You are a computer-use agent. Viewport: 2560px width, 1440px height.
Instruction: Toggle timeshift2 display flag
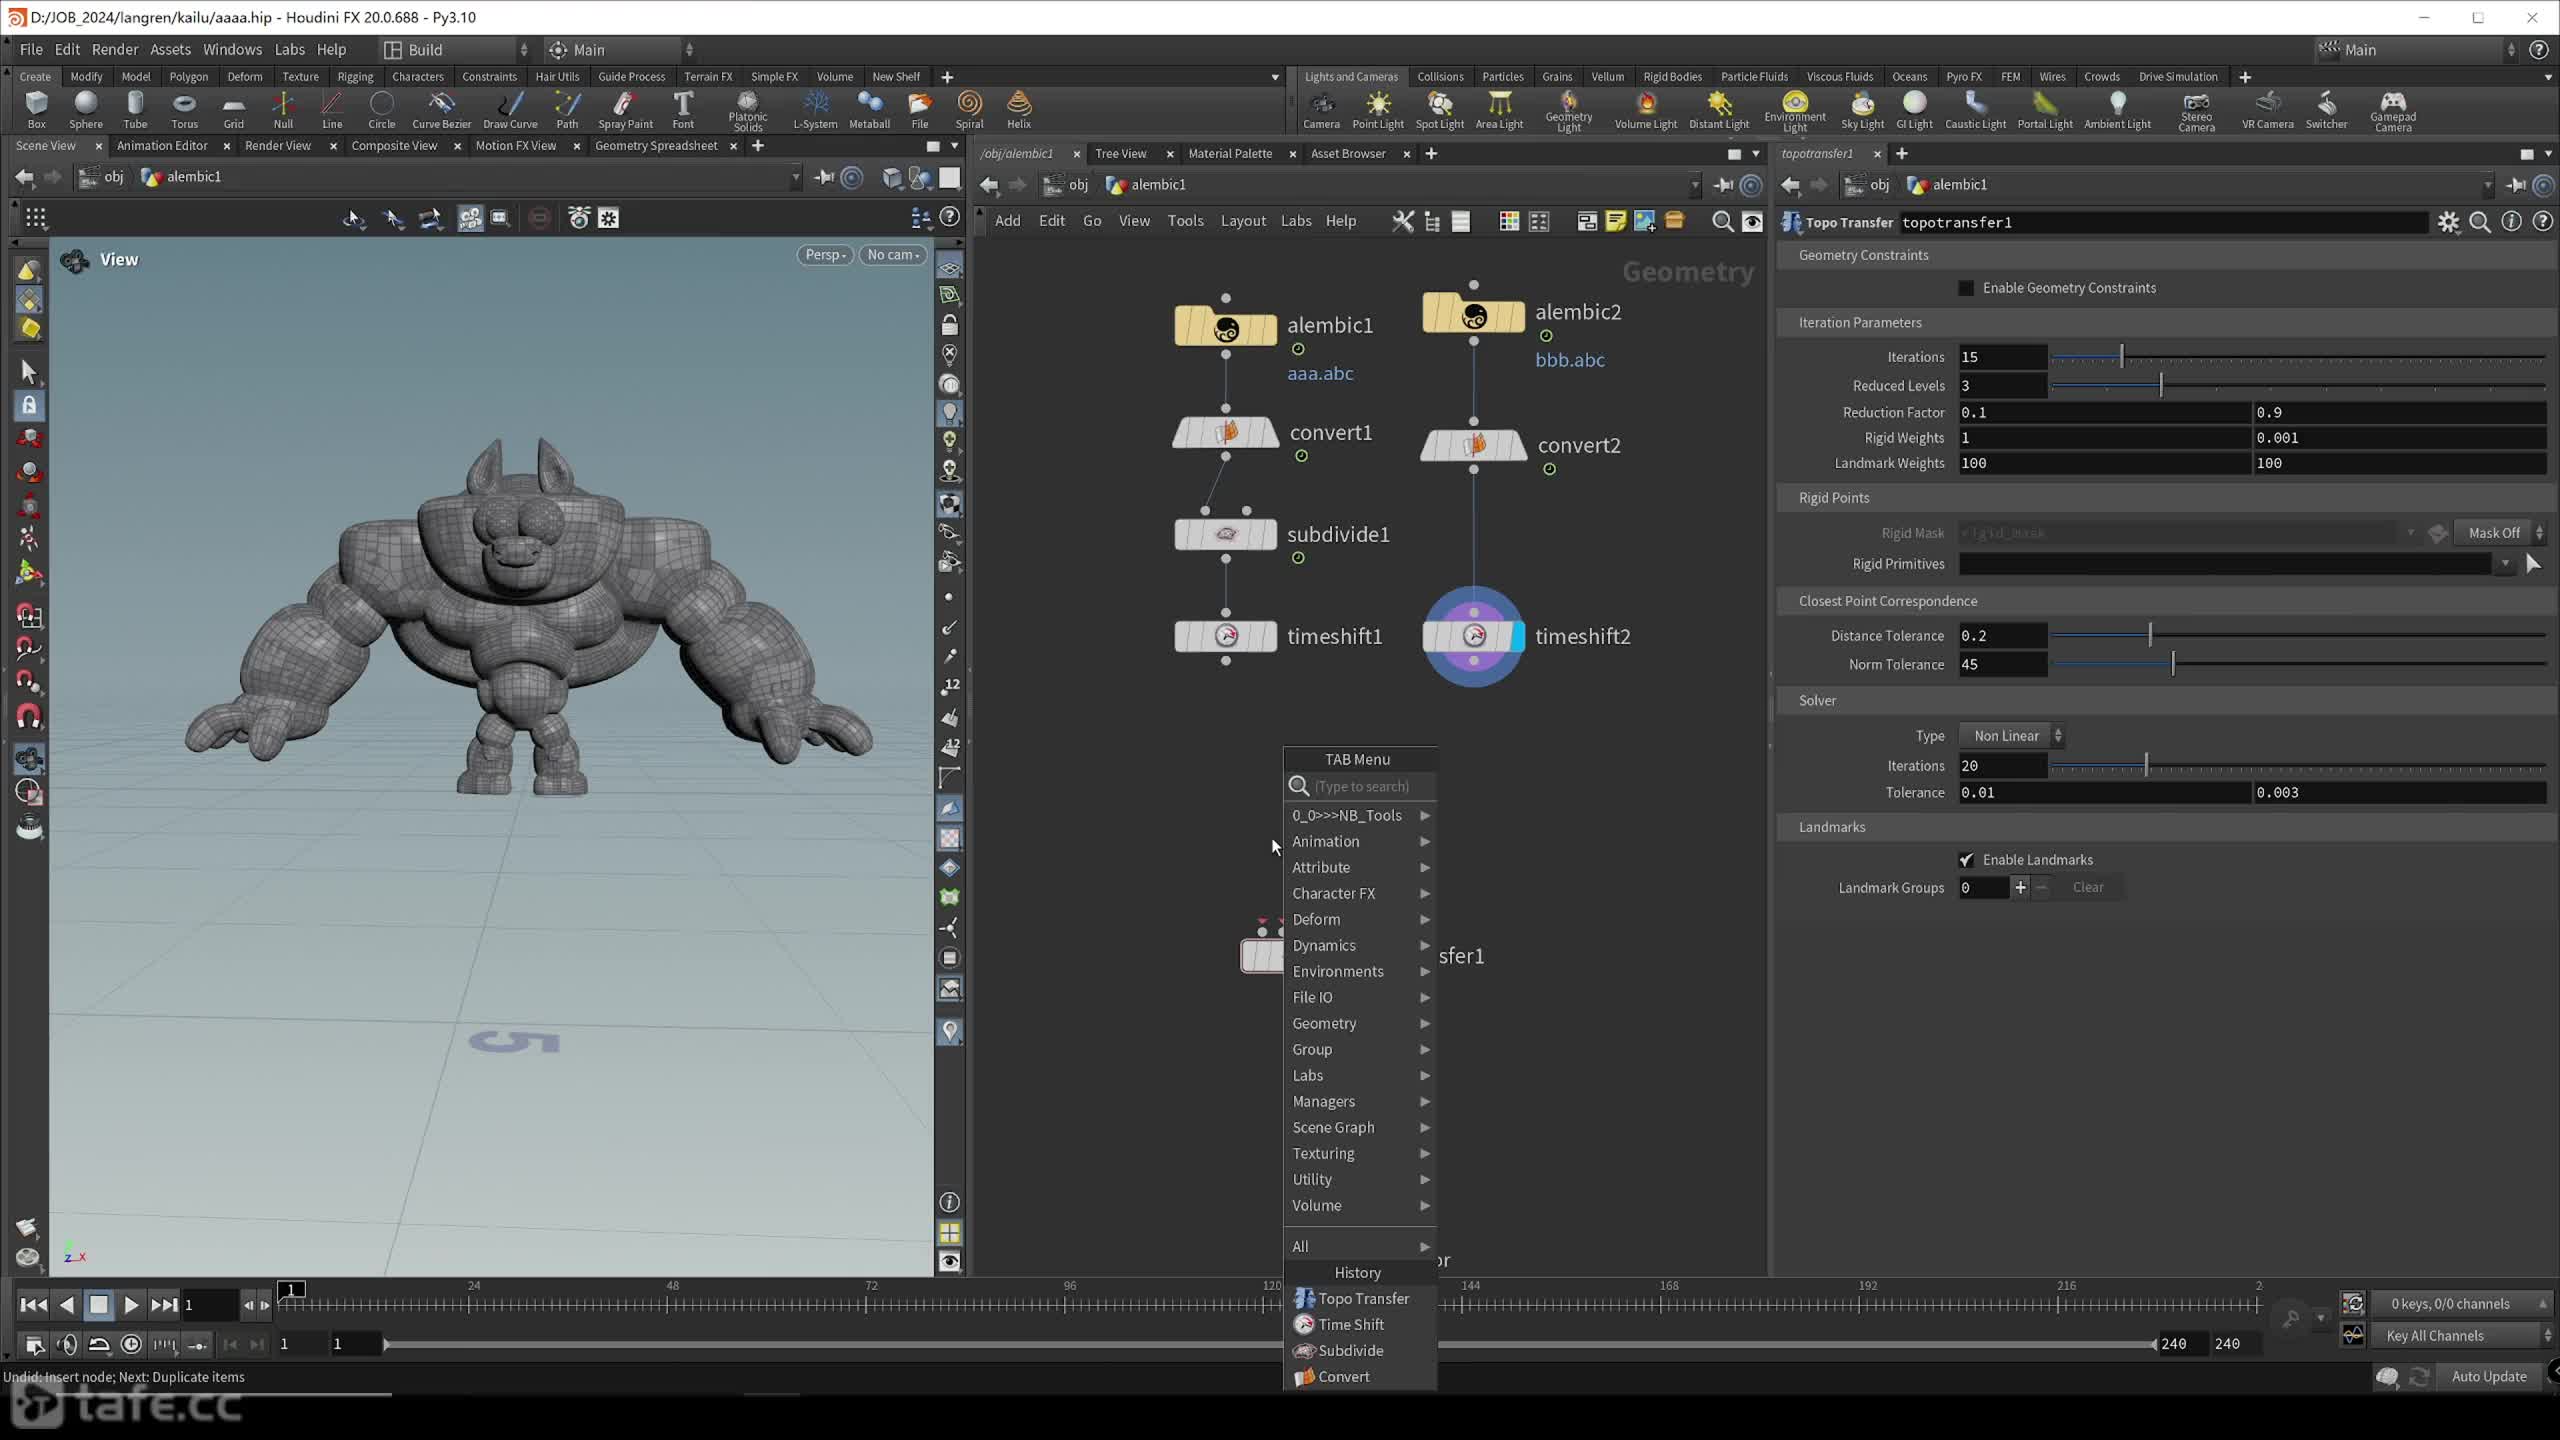1519,636
